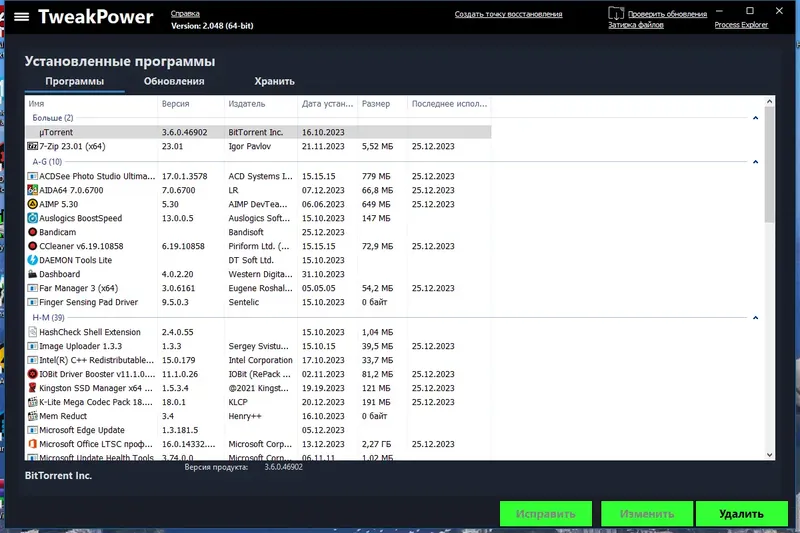The image size is (800, 533).
Task: Click the Finger Sensing Pad Driver icon
Action: point(32,302)
